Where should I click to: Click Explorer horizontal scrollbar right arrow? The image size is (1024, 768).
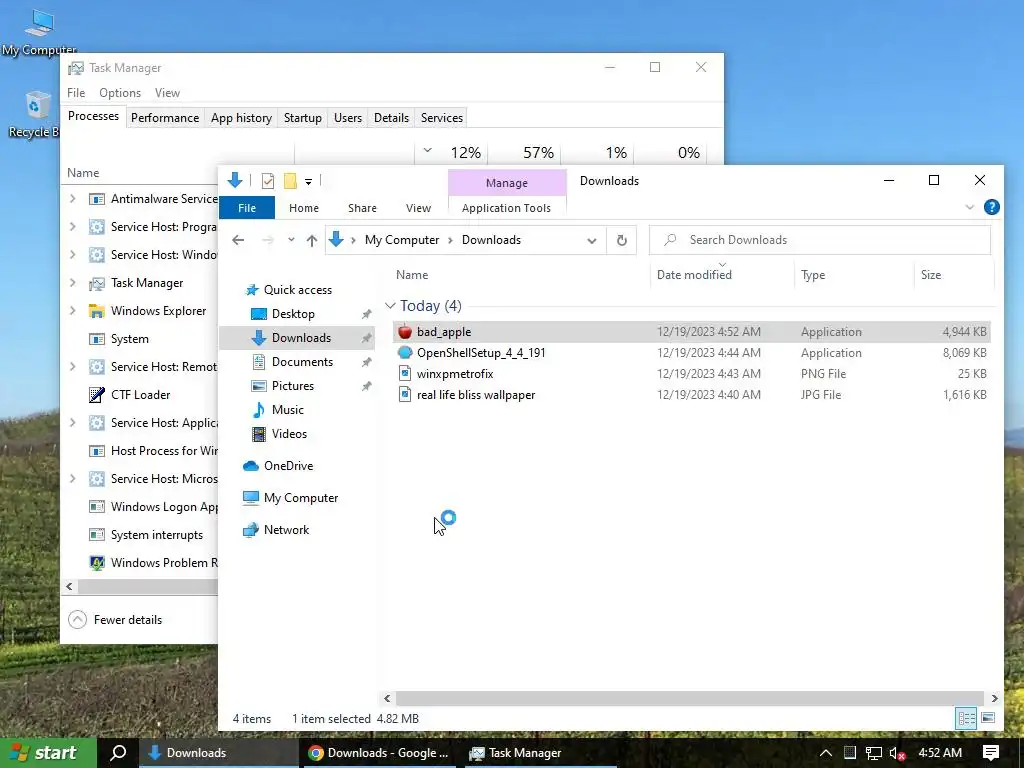point(994,698)
